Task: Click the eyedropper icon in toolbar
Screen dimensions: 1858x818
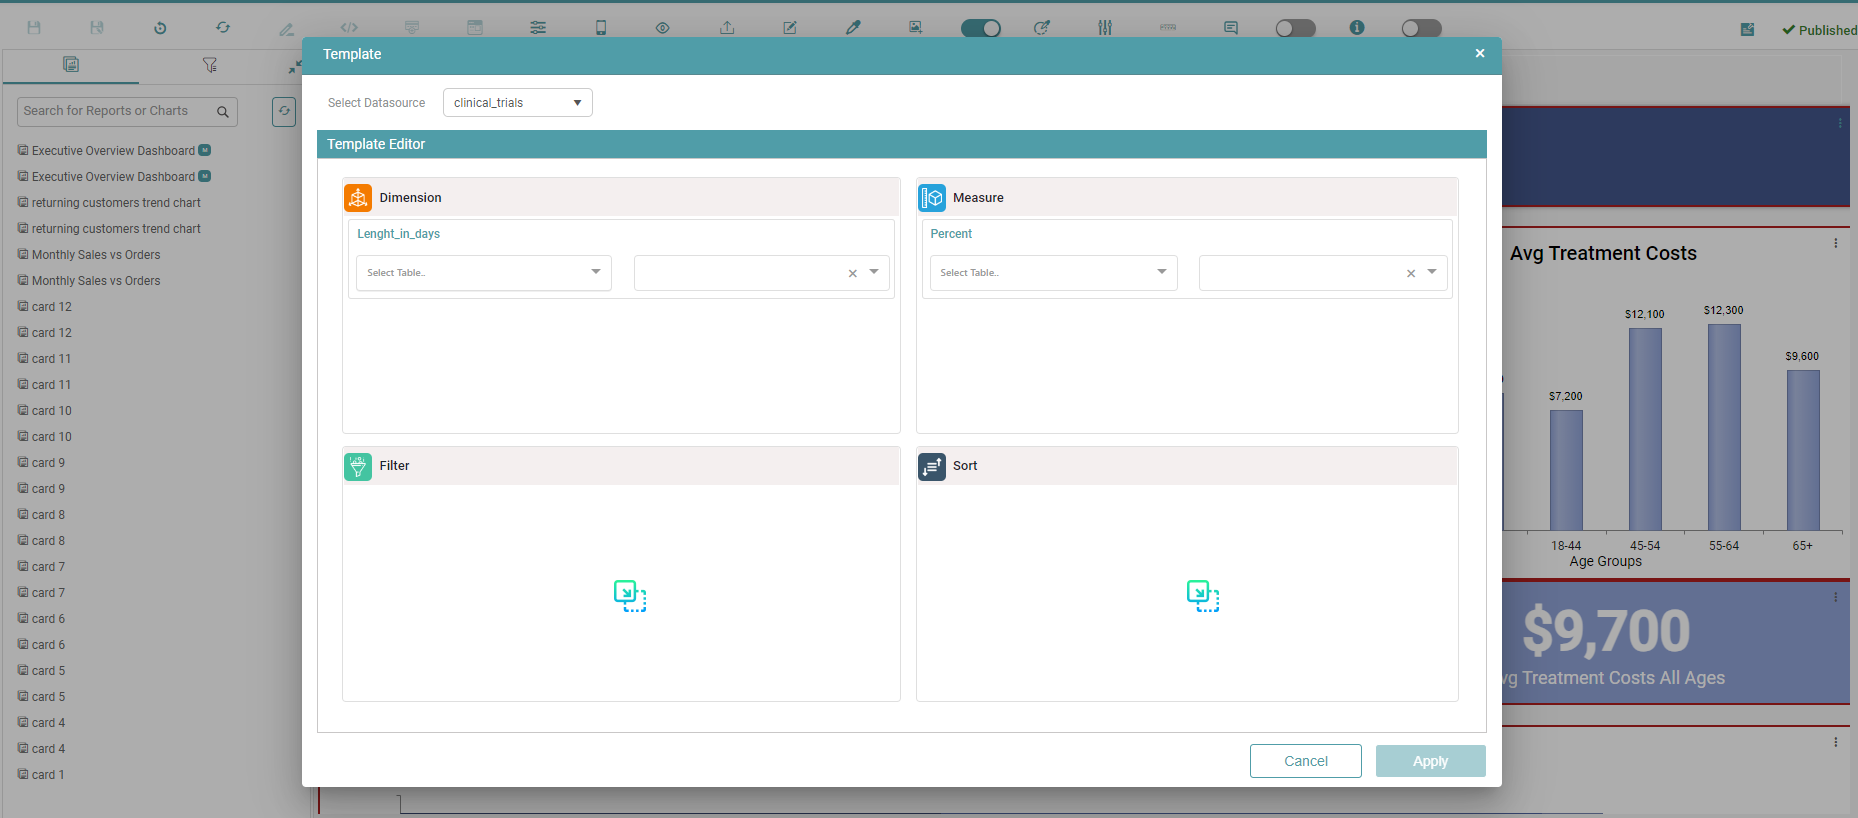Action: pos(853,28)
